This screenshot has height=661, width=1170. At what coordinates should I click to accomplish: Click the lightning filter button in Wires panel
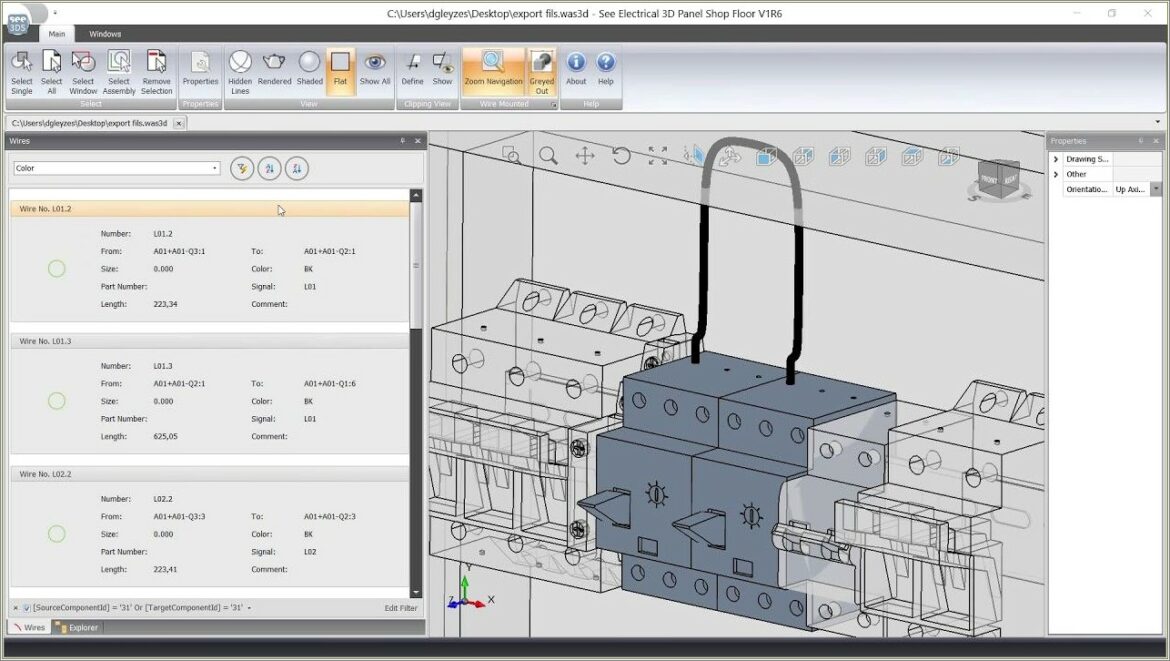(x=242, y=169)
